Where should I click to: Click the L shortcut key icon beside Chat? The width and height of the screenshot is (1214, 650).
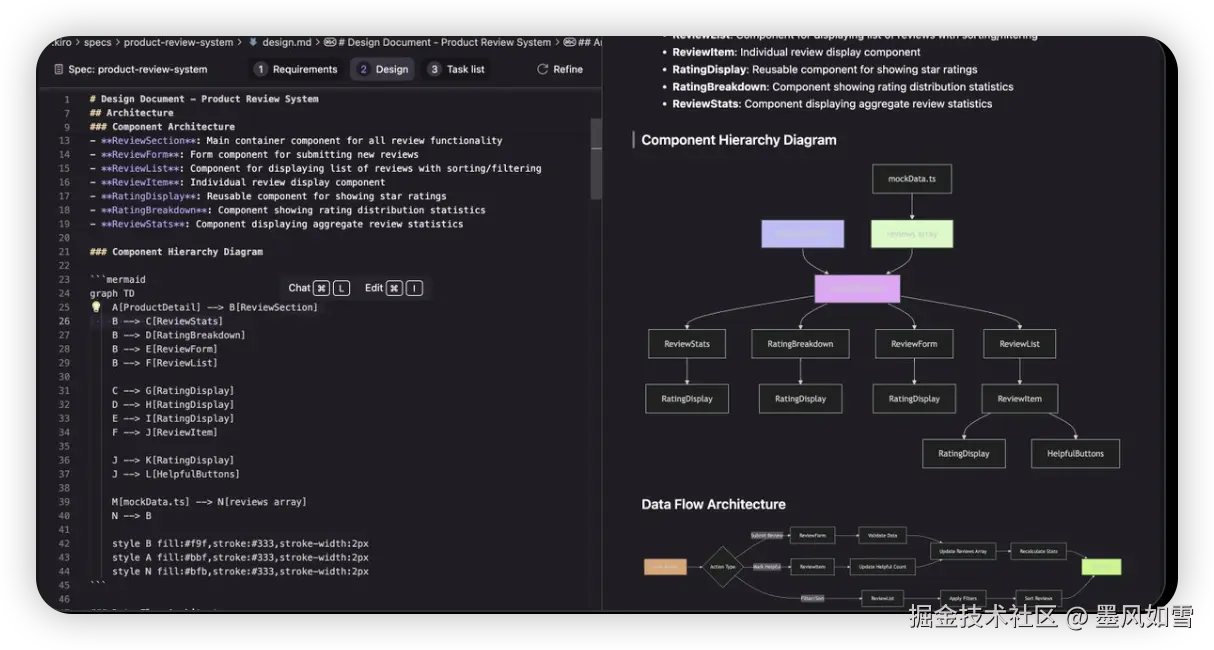[342, 288]
